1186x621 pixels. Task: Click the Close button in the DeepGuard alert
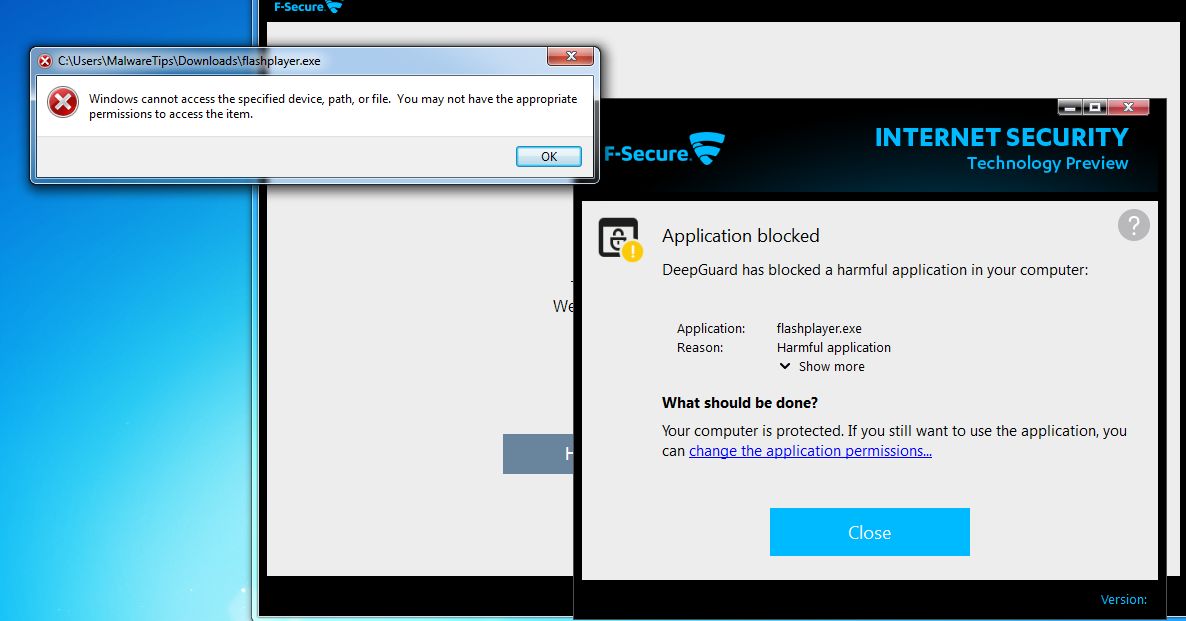(869, 532)
